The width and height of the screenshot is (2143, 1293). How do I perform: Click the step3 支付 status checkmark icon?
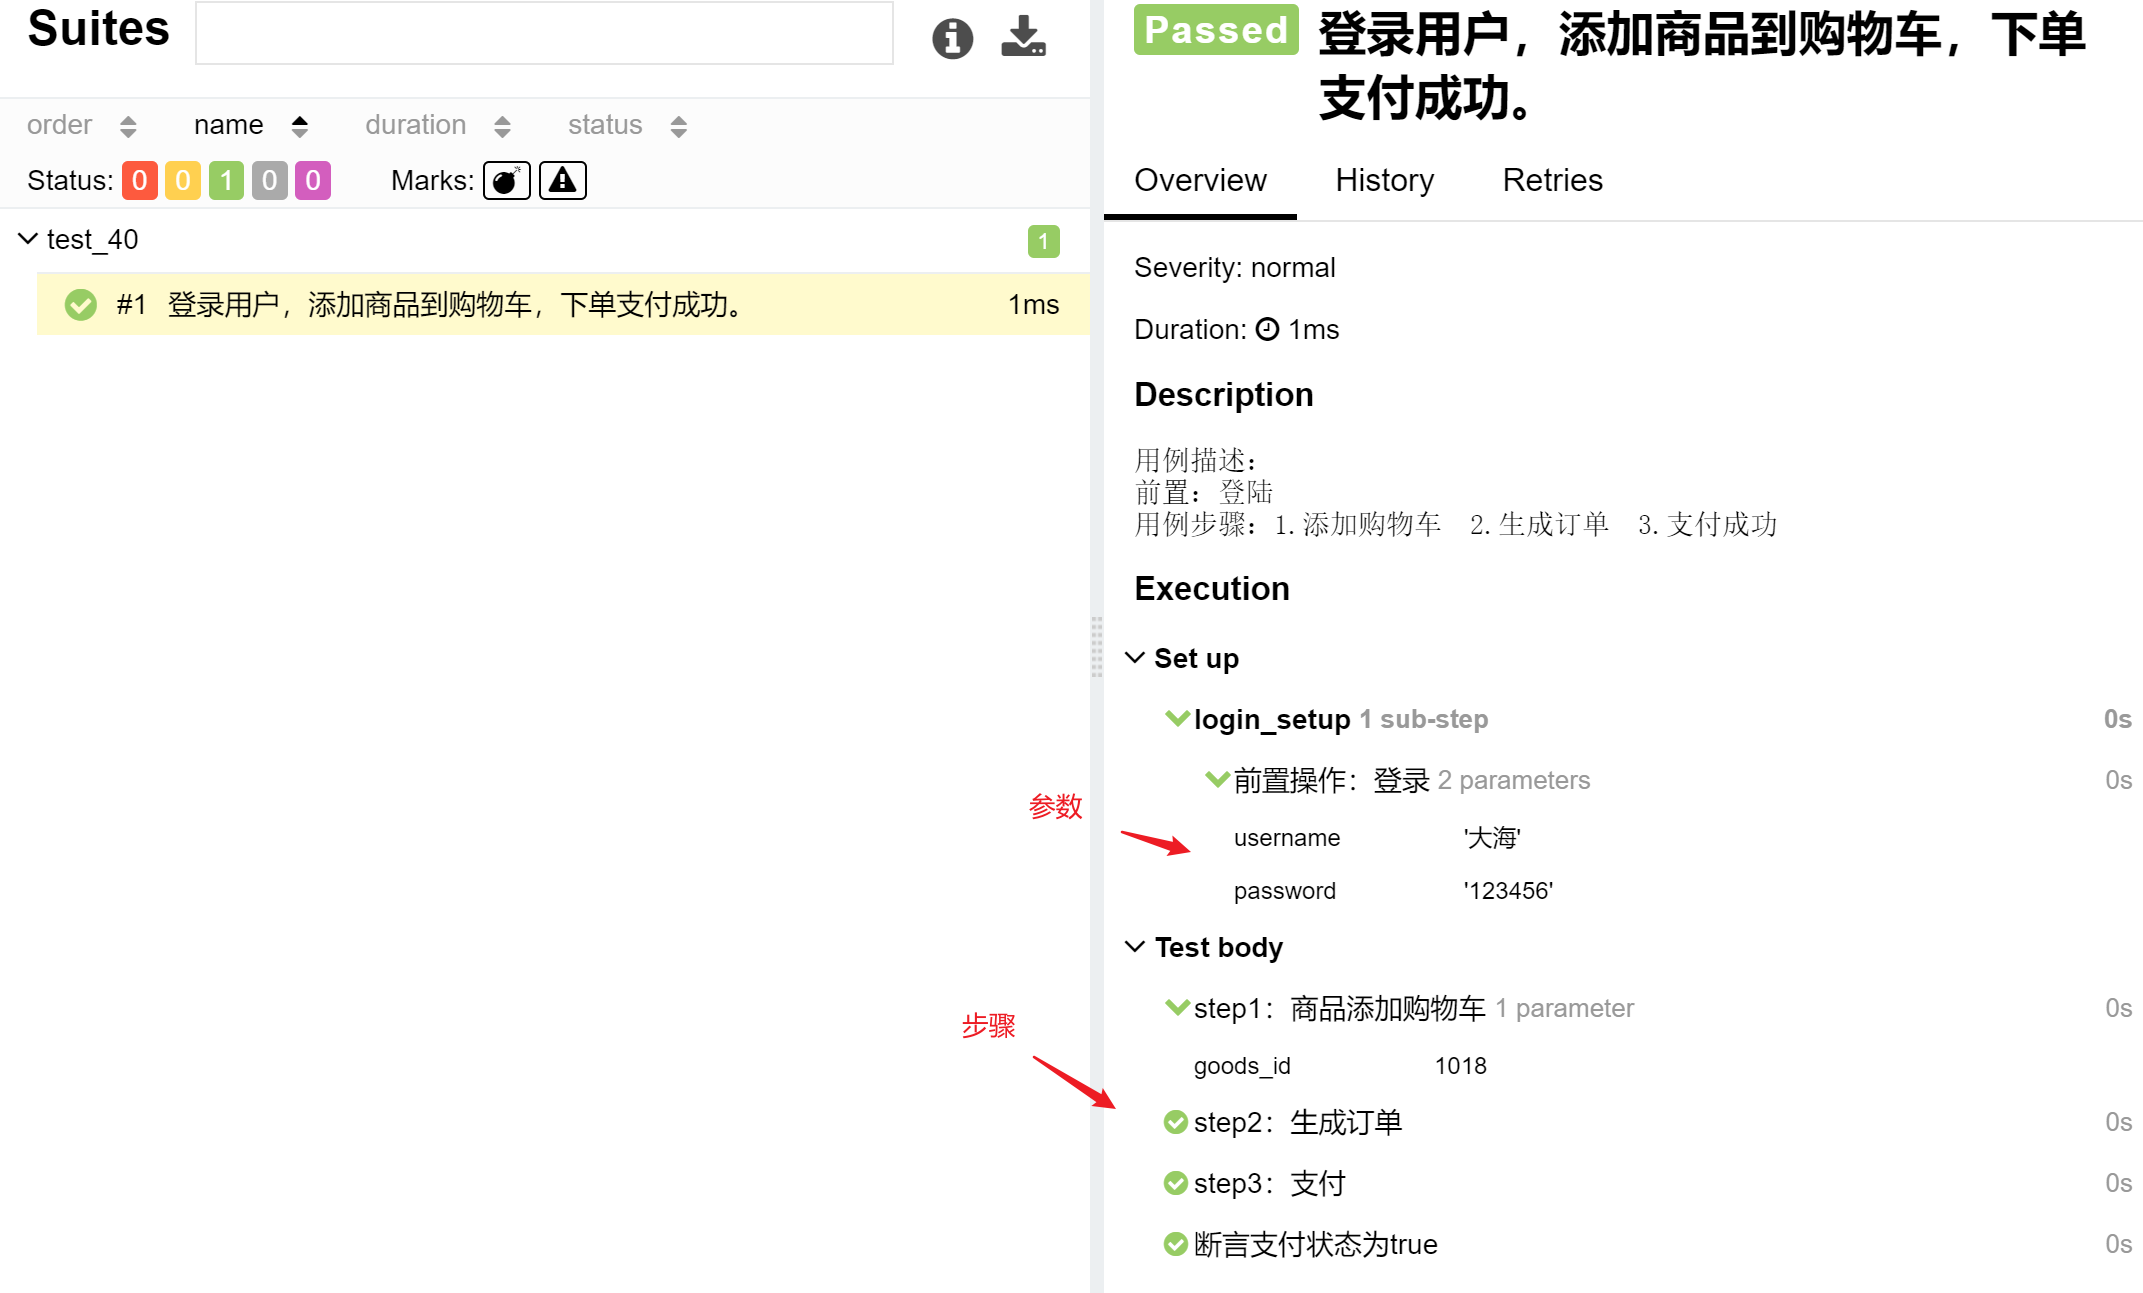[1176, 1183]
